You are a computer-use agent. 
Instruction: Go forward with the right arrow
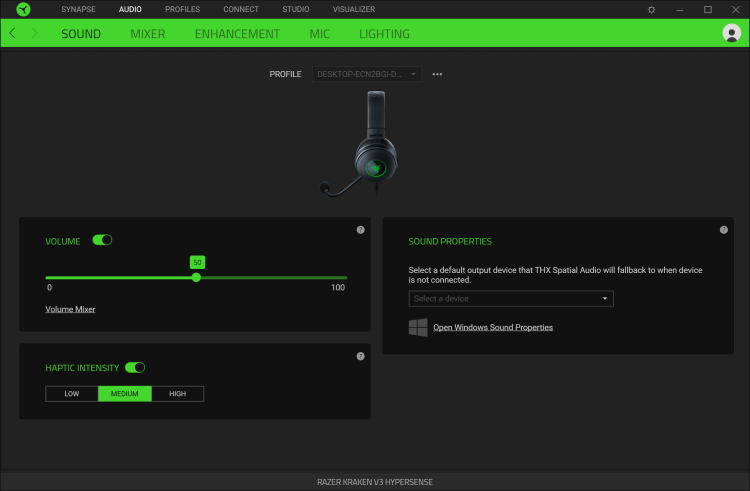34,33
